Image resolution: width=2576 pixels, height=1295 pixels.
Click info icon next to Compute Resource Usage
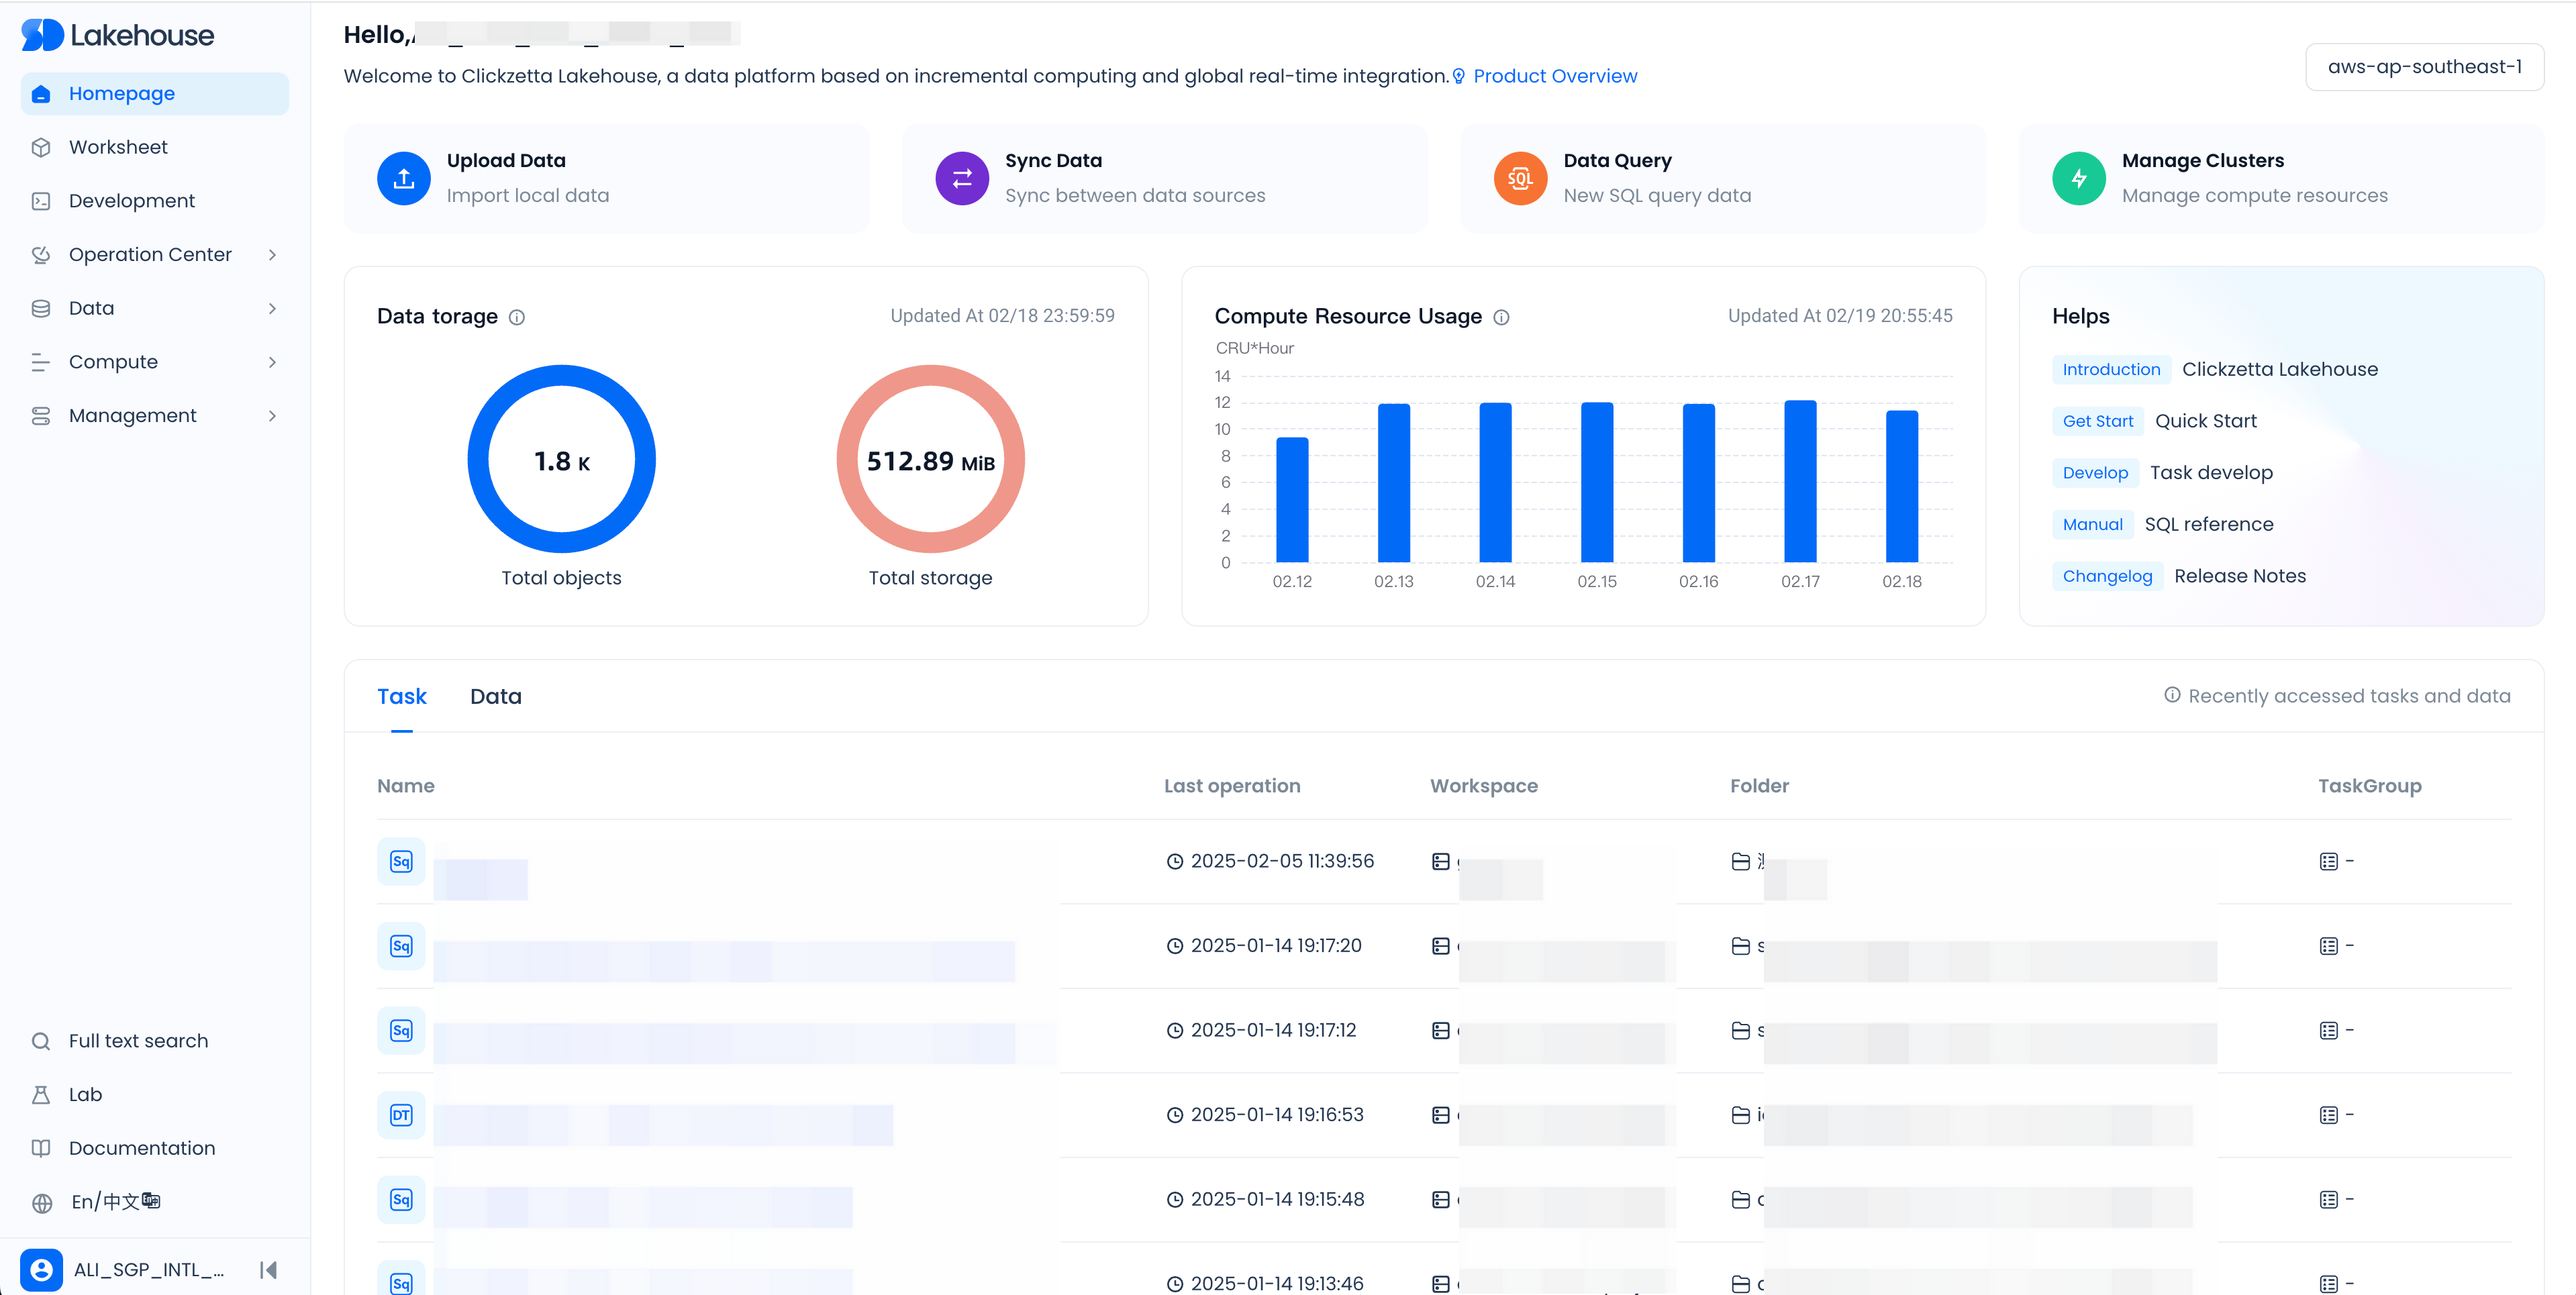tap(1501, 318)
